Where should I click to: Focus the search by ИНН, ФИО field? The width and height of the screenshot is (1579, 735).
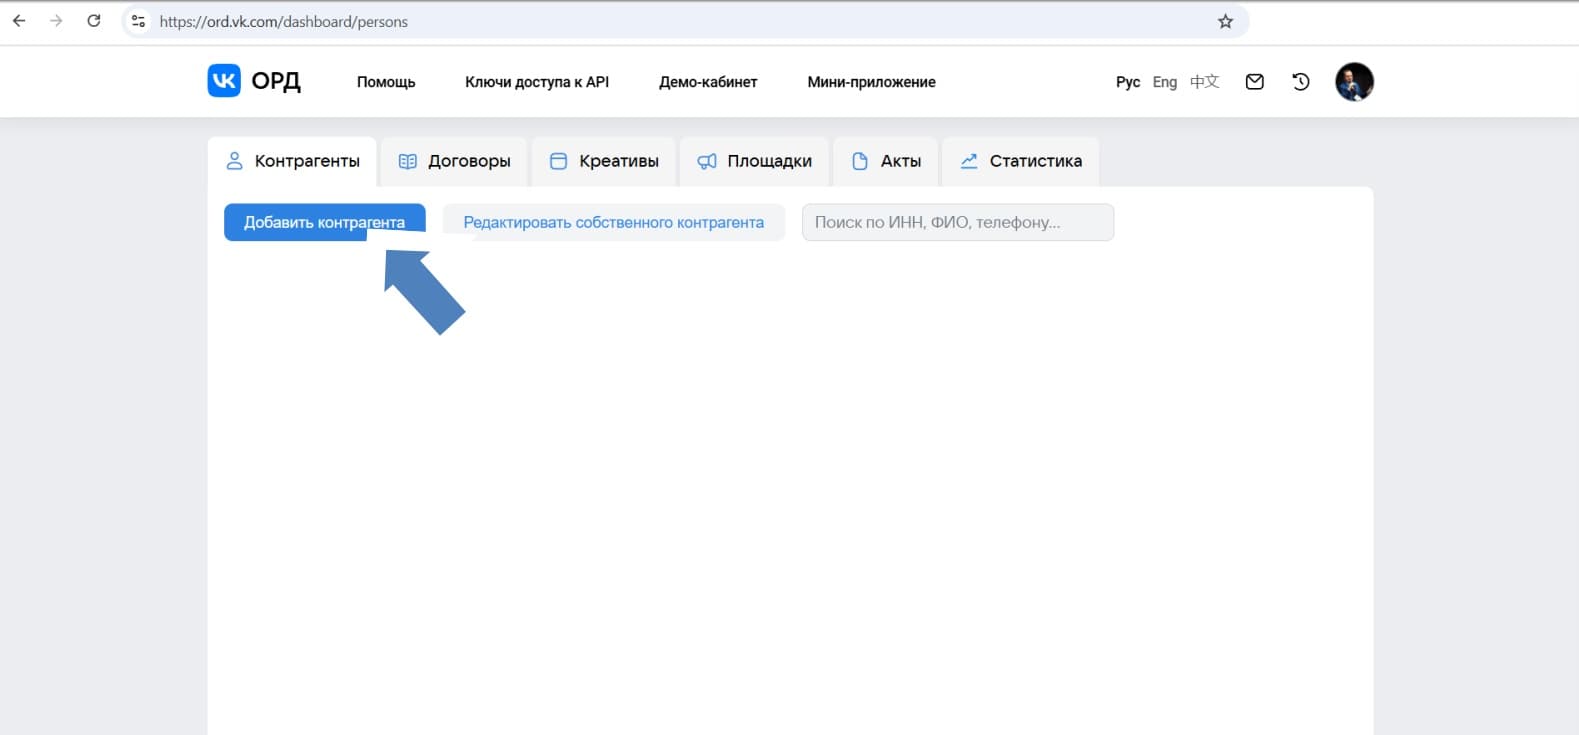[957, 222]
